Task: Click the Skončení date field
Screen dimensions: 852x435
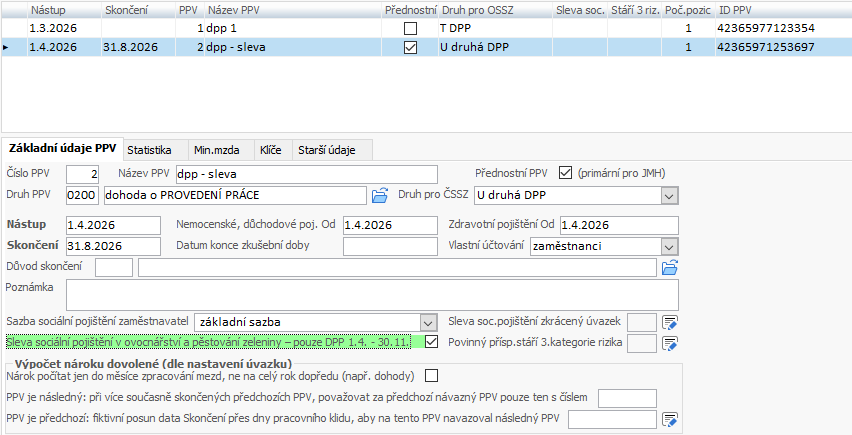Action: (112, 245)
